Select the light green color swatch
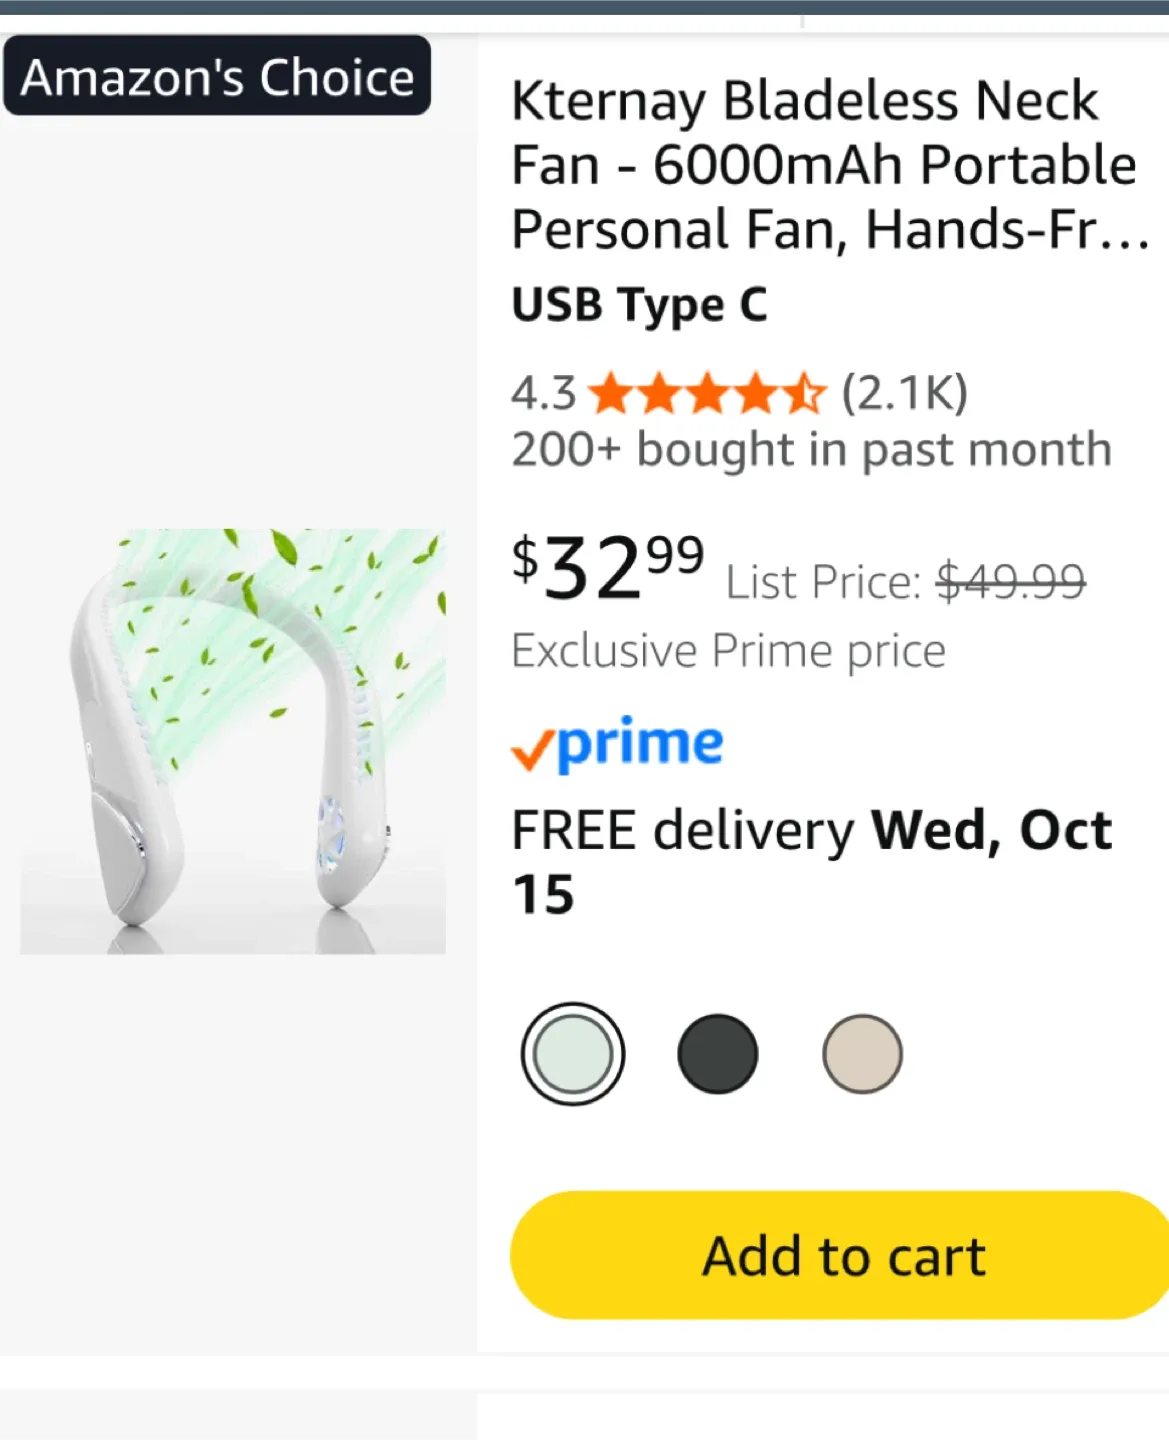 pos(573,1054)
